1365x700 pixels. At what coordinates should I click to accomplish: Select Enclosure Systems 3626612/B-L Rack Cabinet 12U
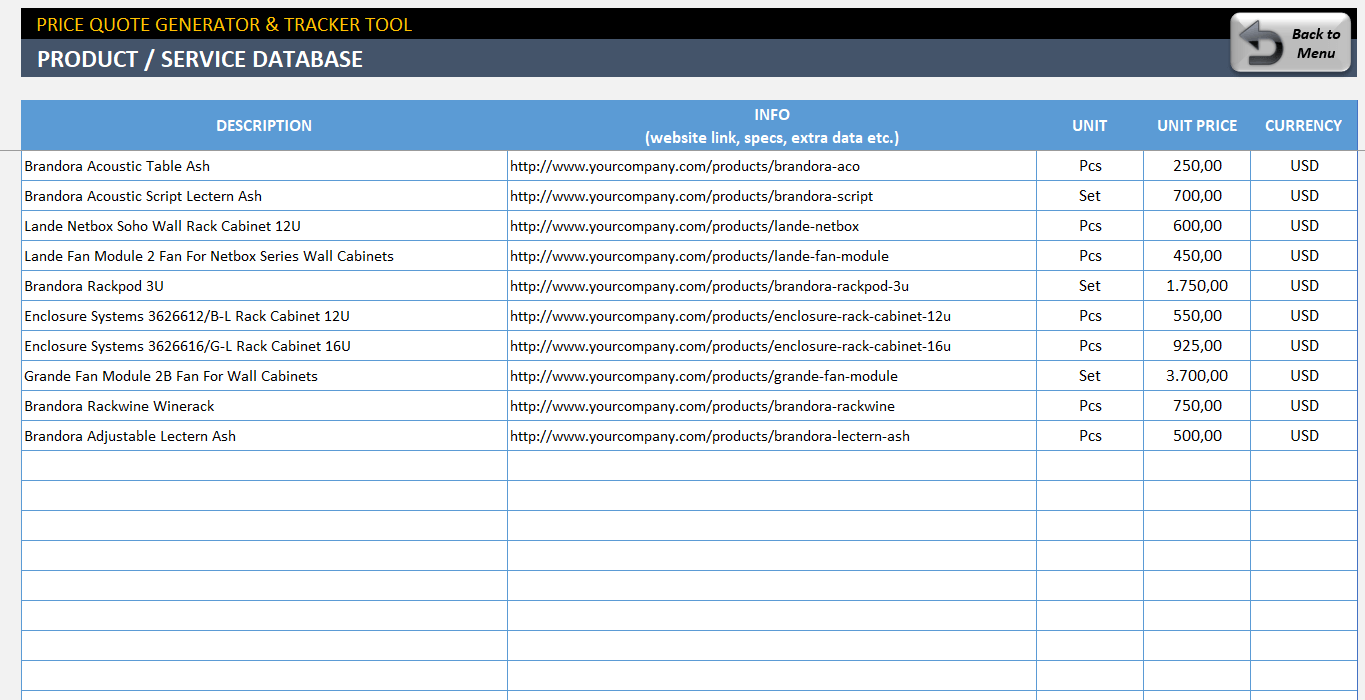click(x=264, y=316)
